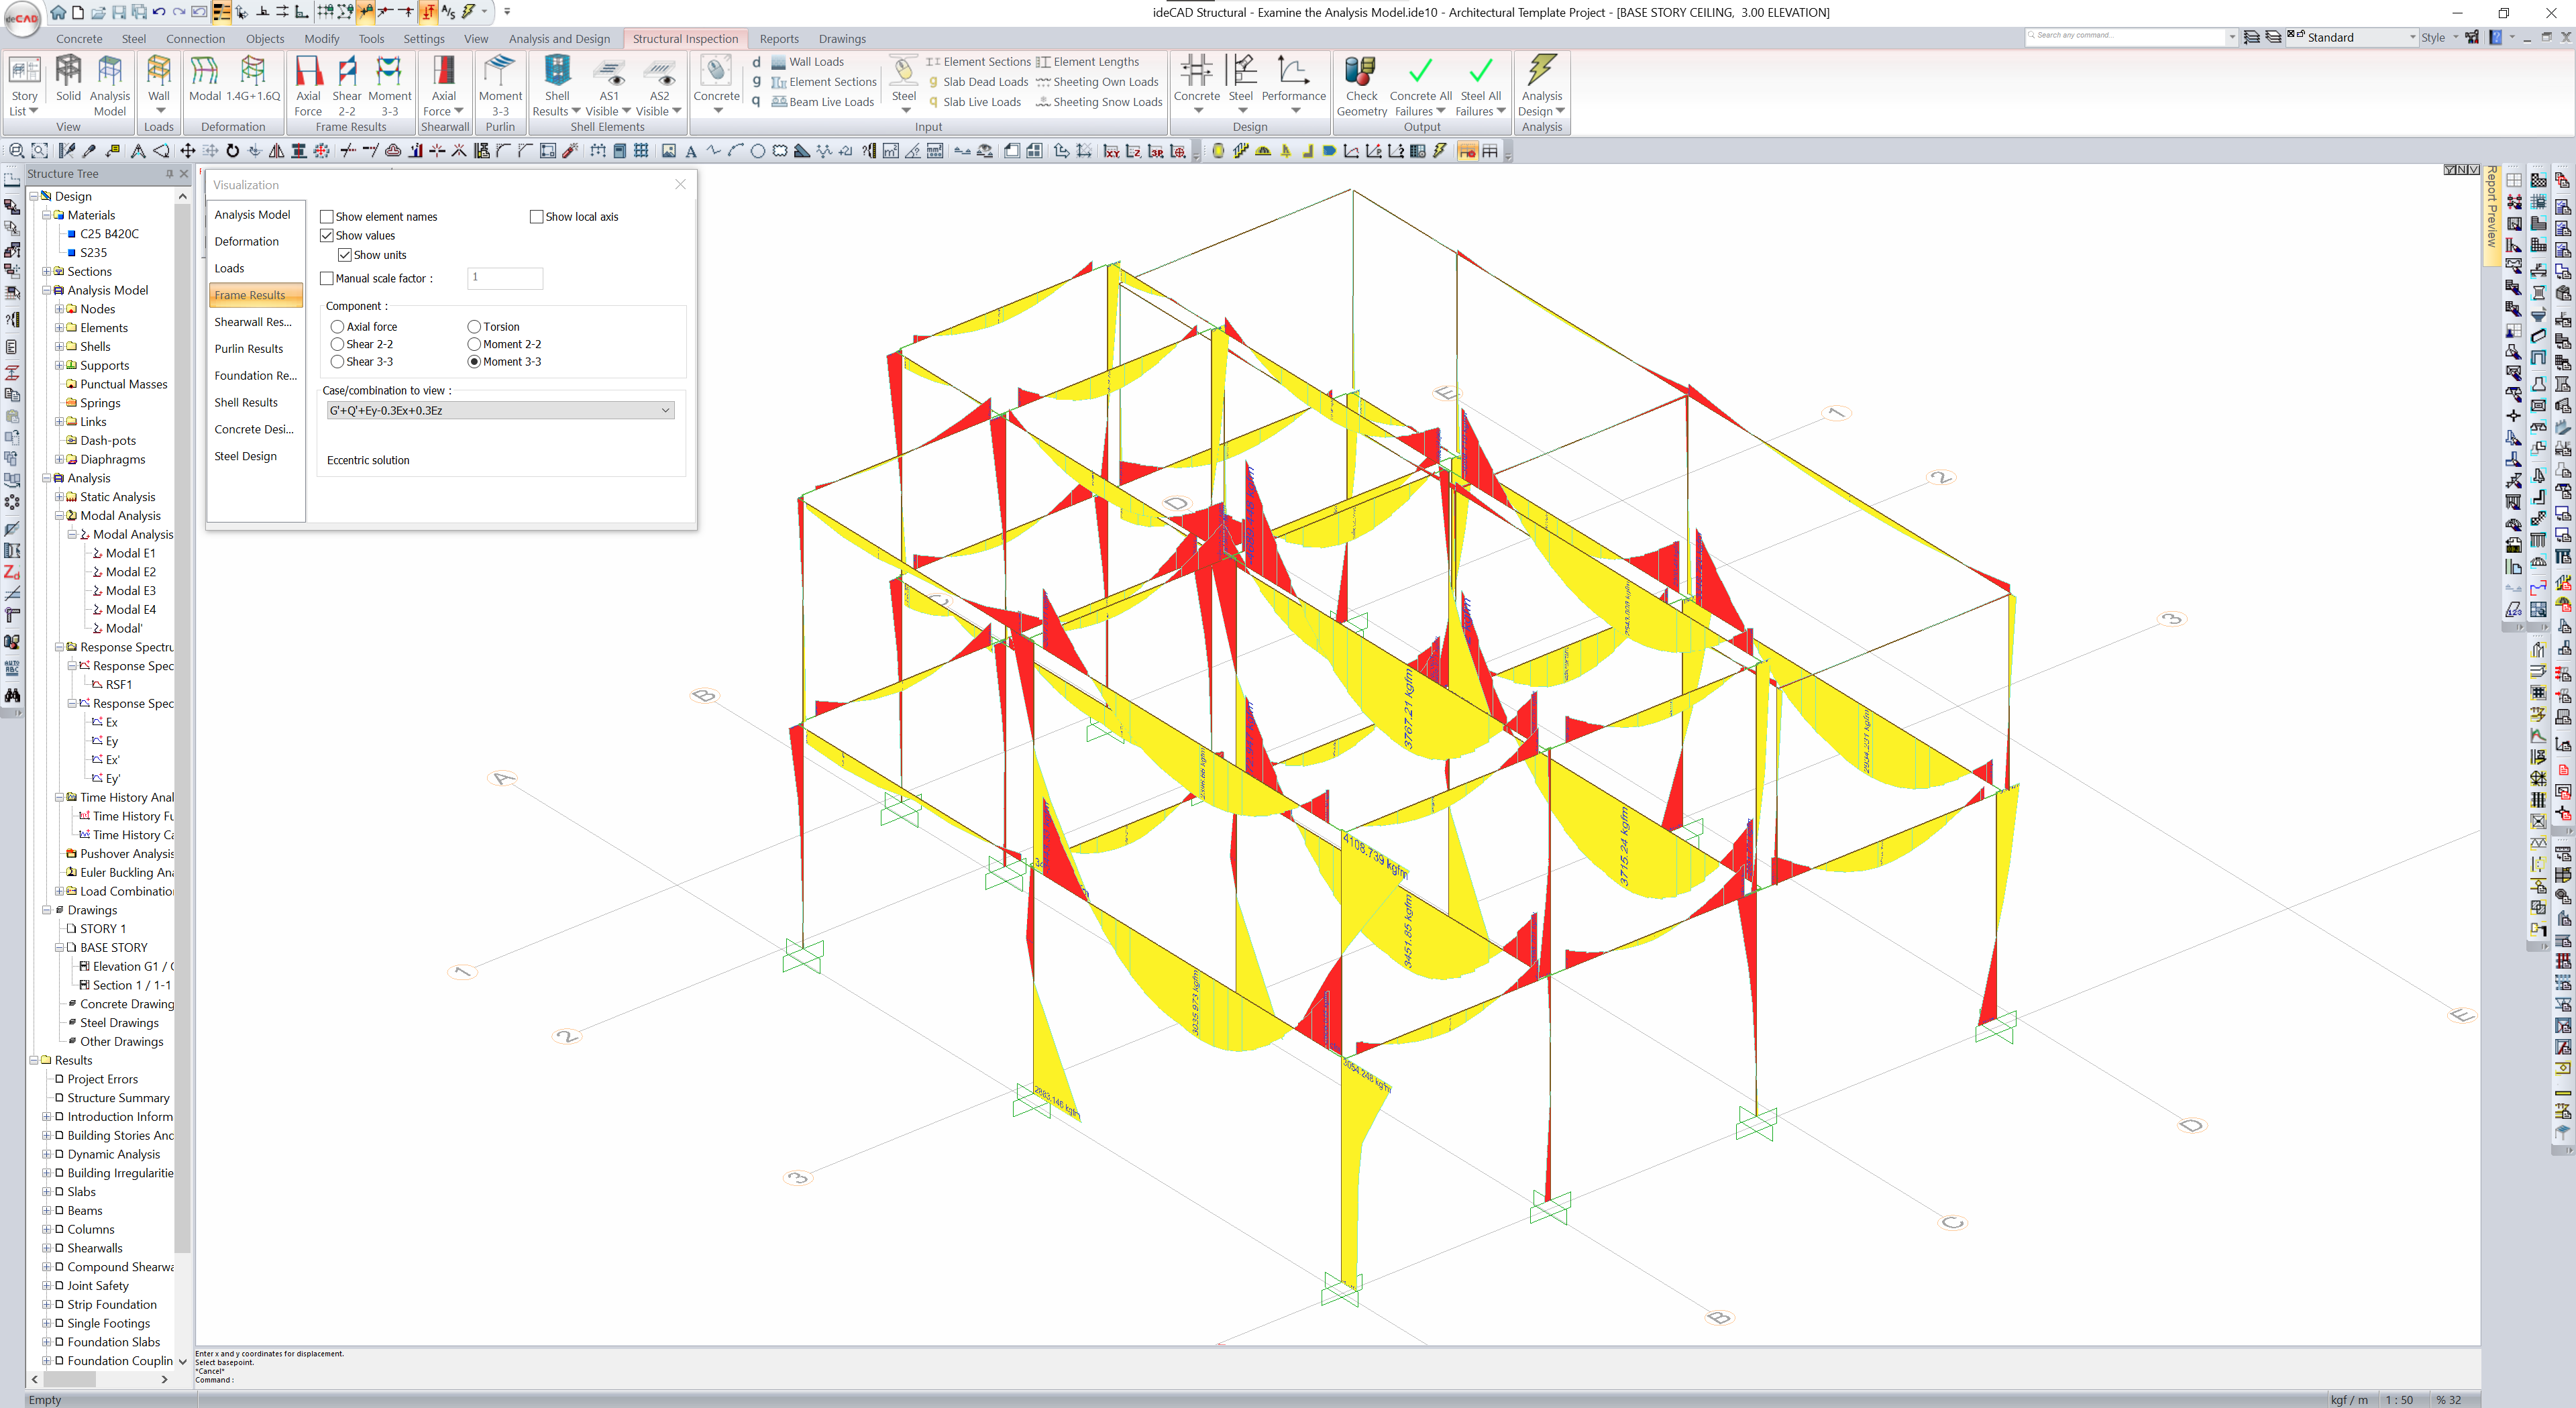The height and width of the screenshot is (1408, 2576).
Task: Expand the Sections tree node
Action: click(x=47, y=272)
